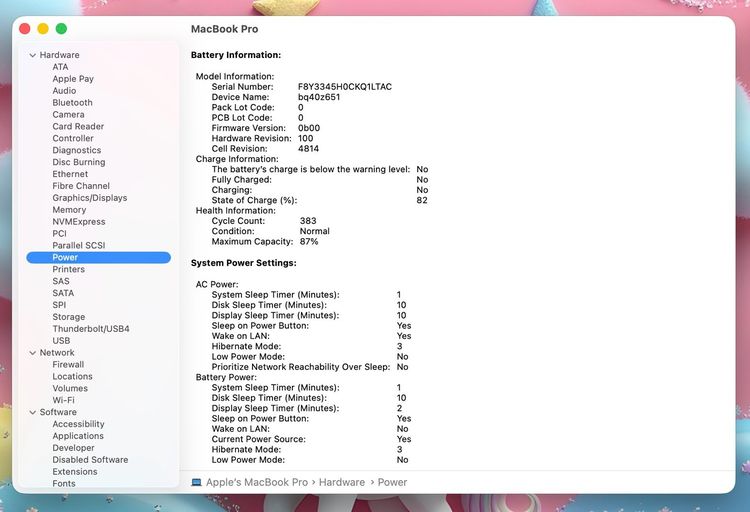Click the green zoom window button
The height and width of the screenshot is (512, 750).
coord(61,29)
